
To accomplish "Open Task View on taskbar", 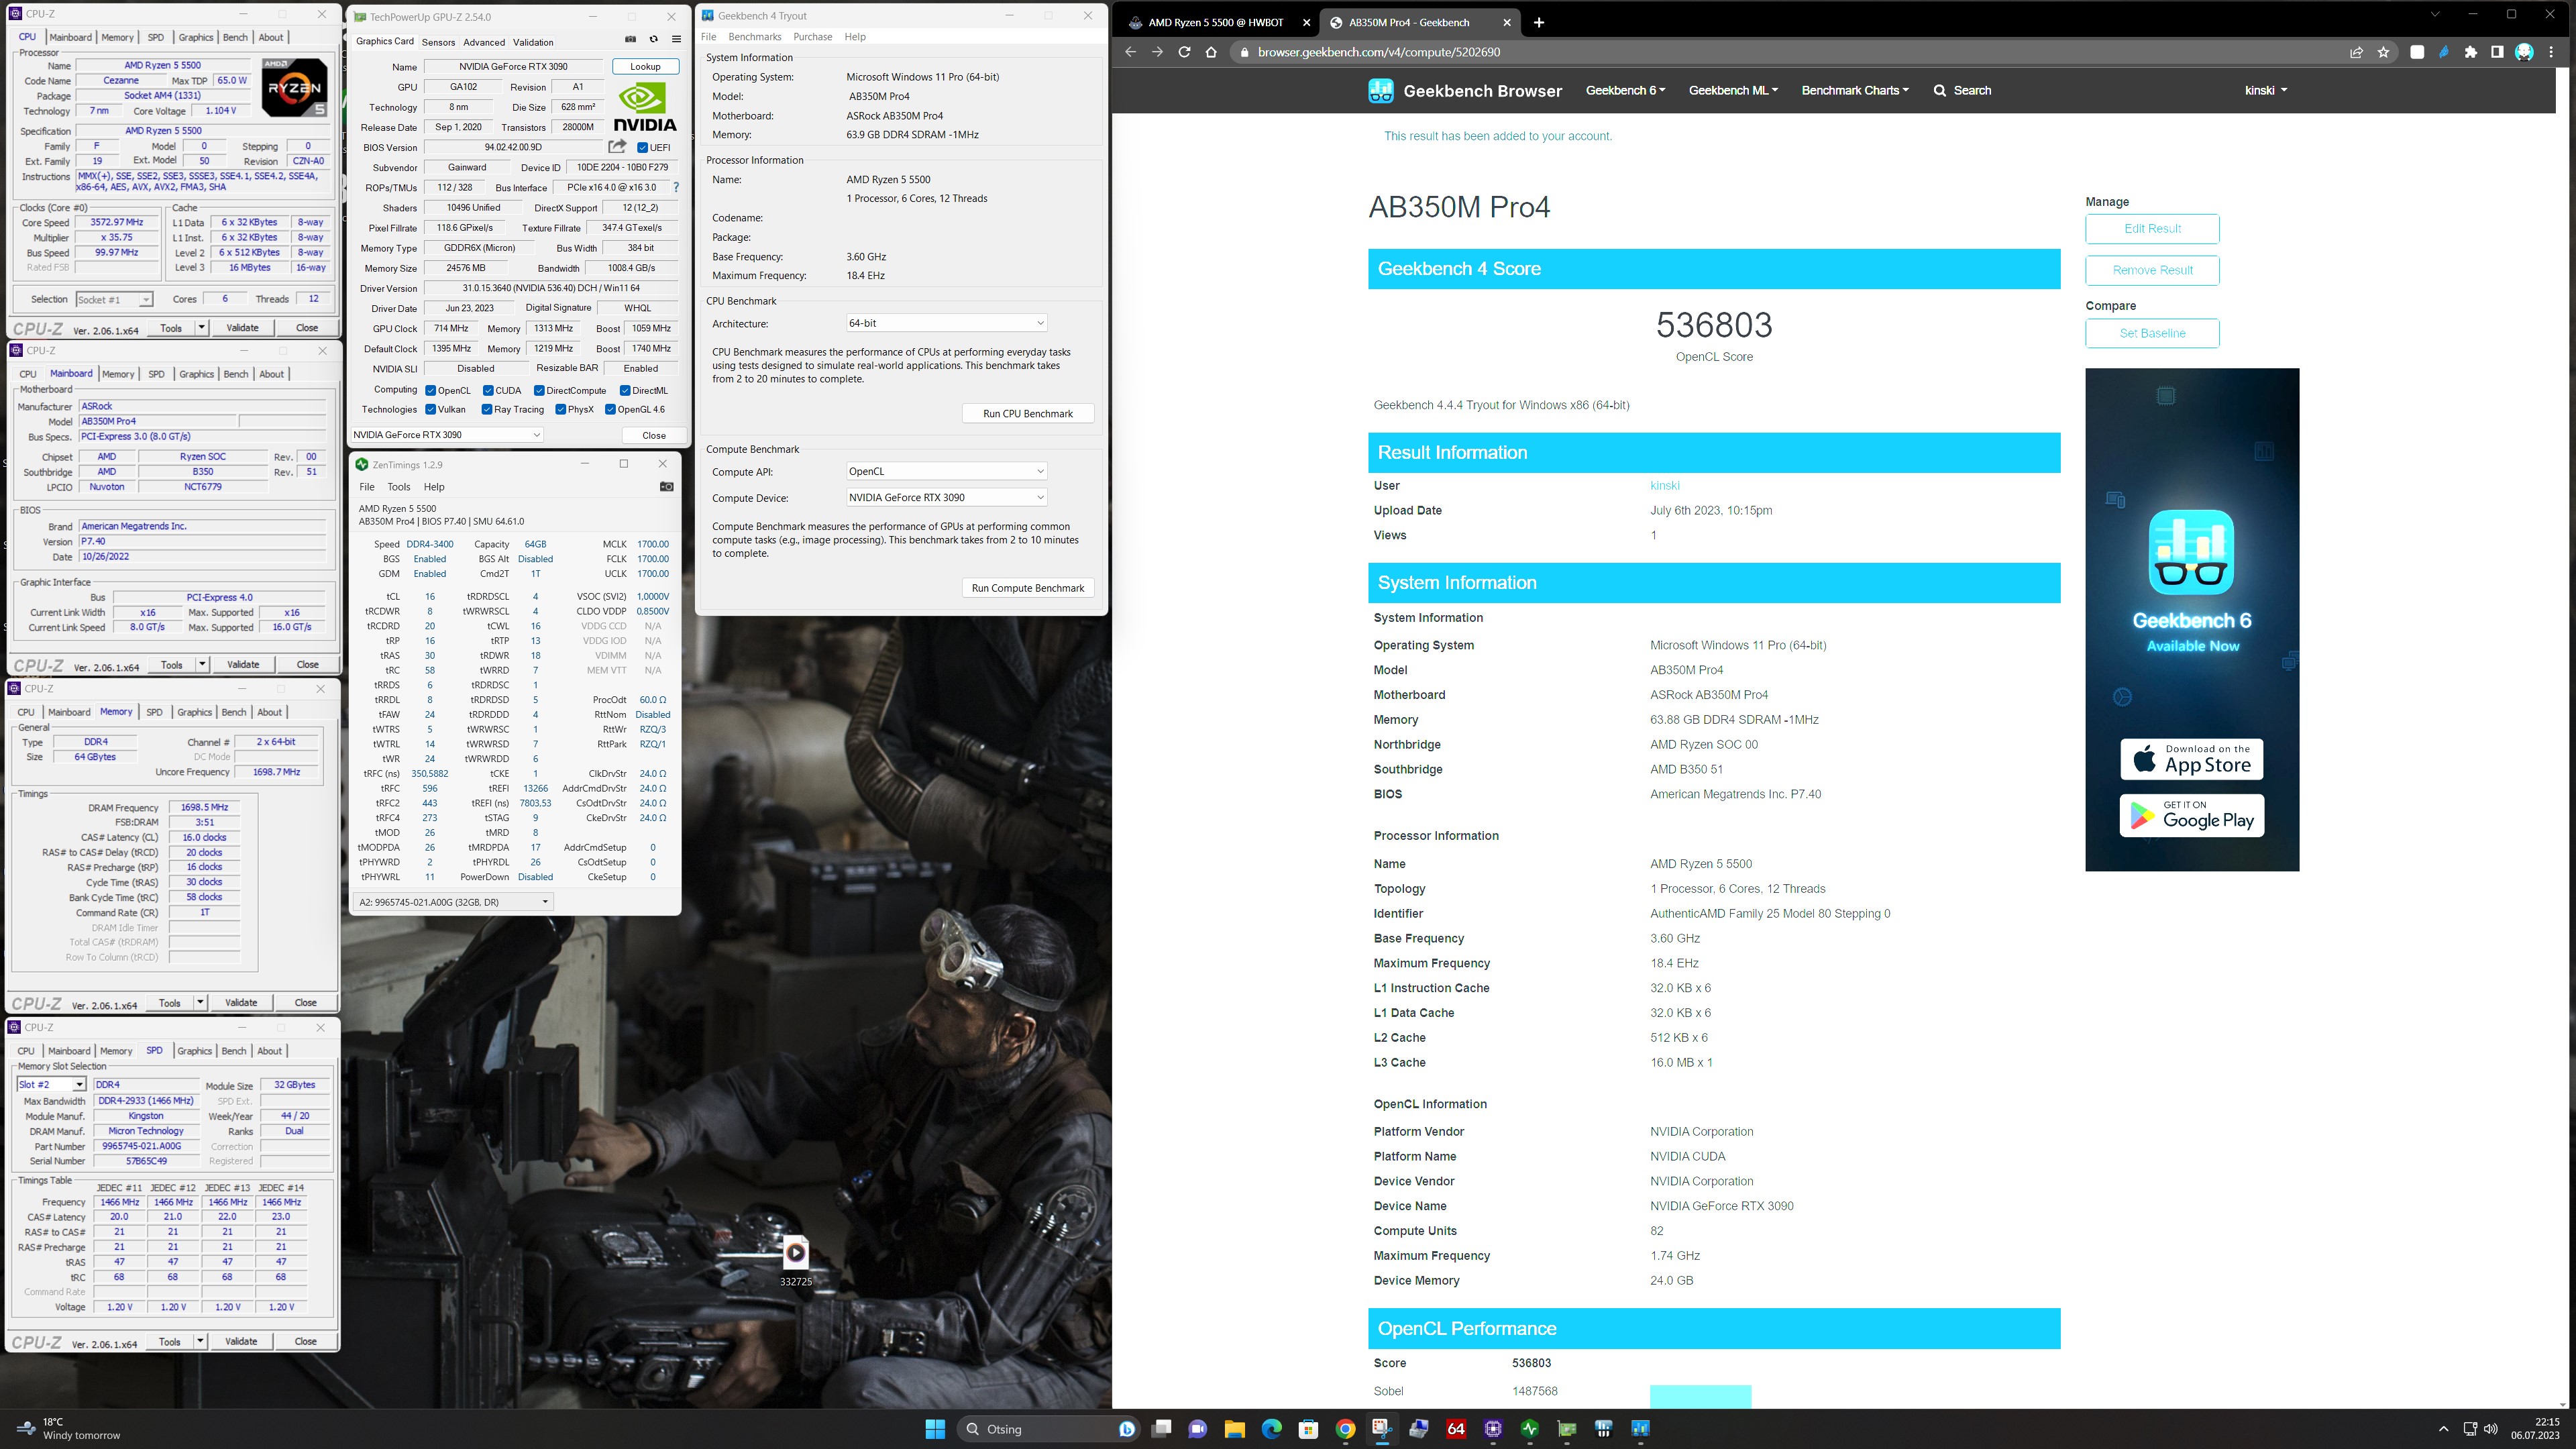I will pyautogui.click(x=1161, y=1429).
